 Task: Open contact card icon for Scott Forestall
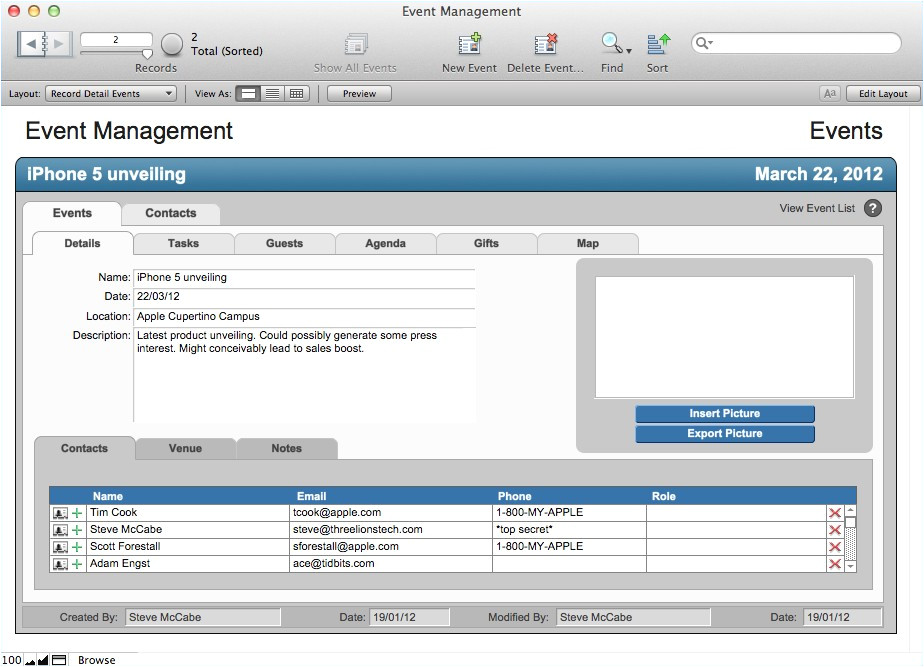click(x=60, y=547)
